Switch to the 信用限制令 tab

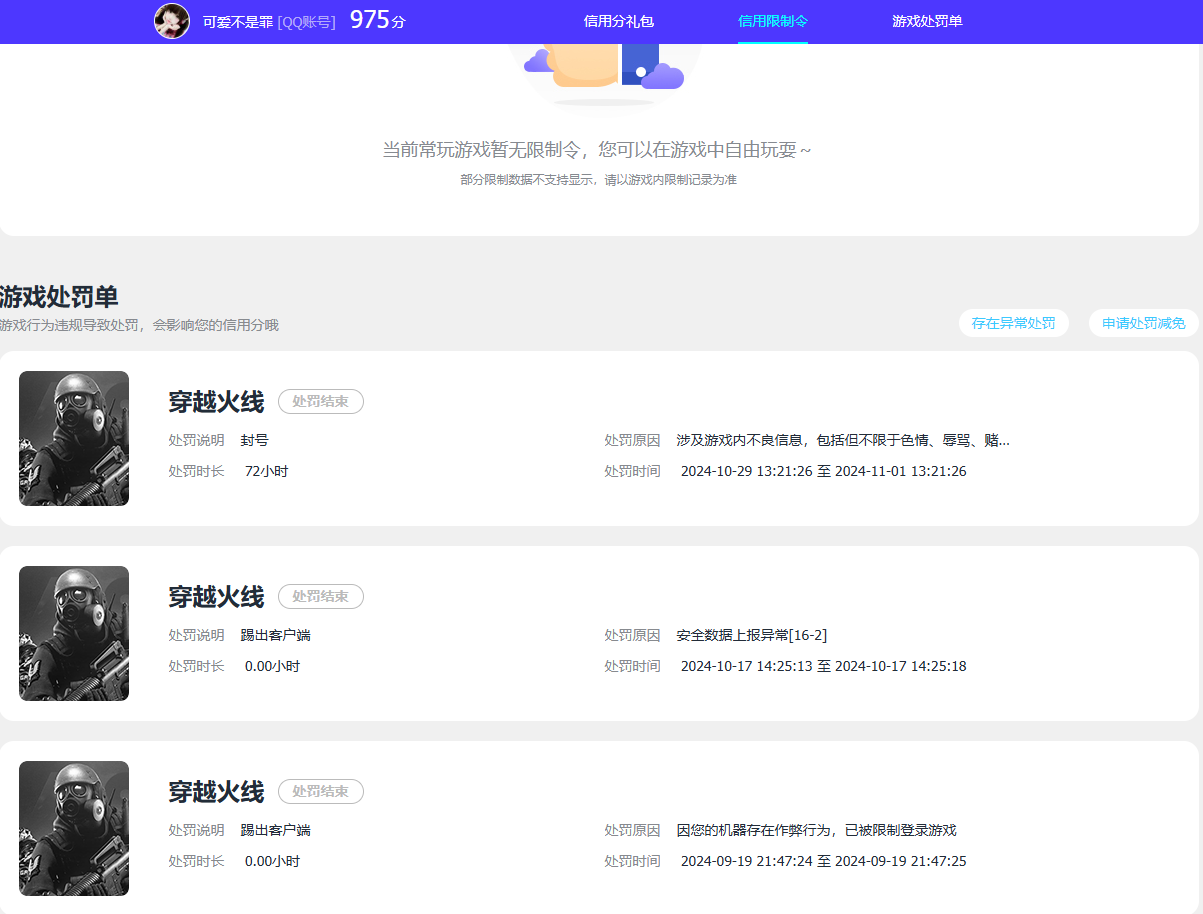(x=773, y=21)
